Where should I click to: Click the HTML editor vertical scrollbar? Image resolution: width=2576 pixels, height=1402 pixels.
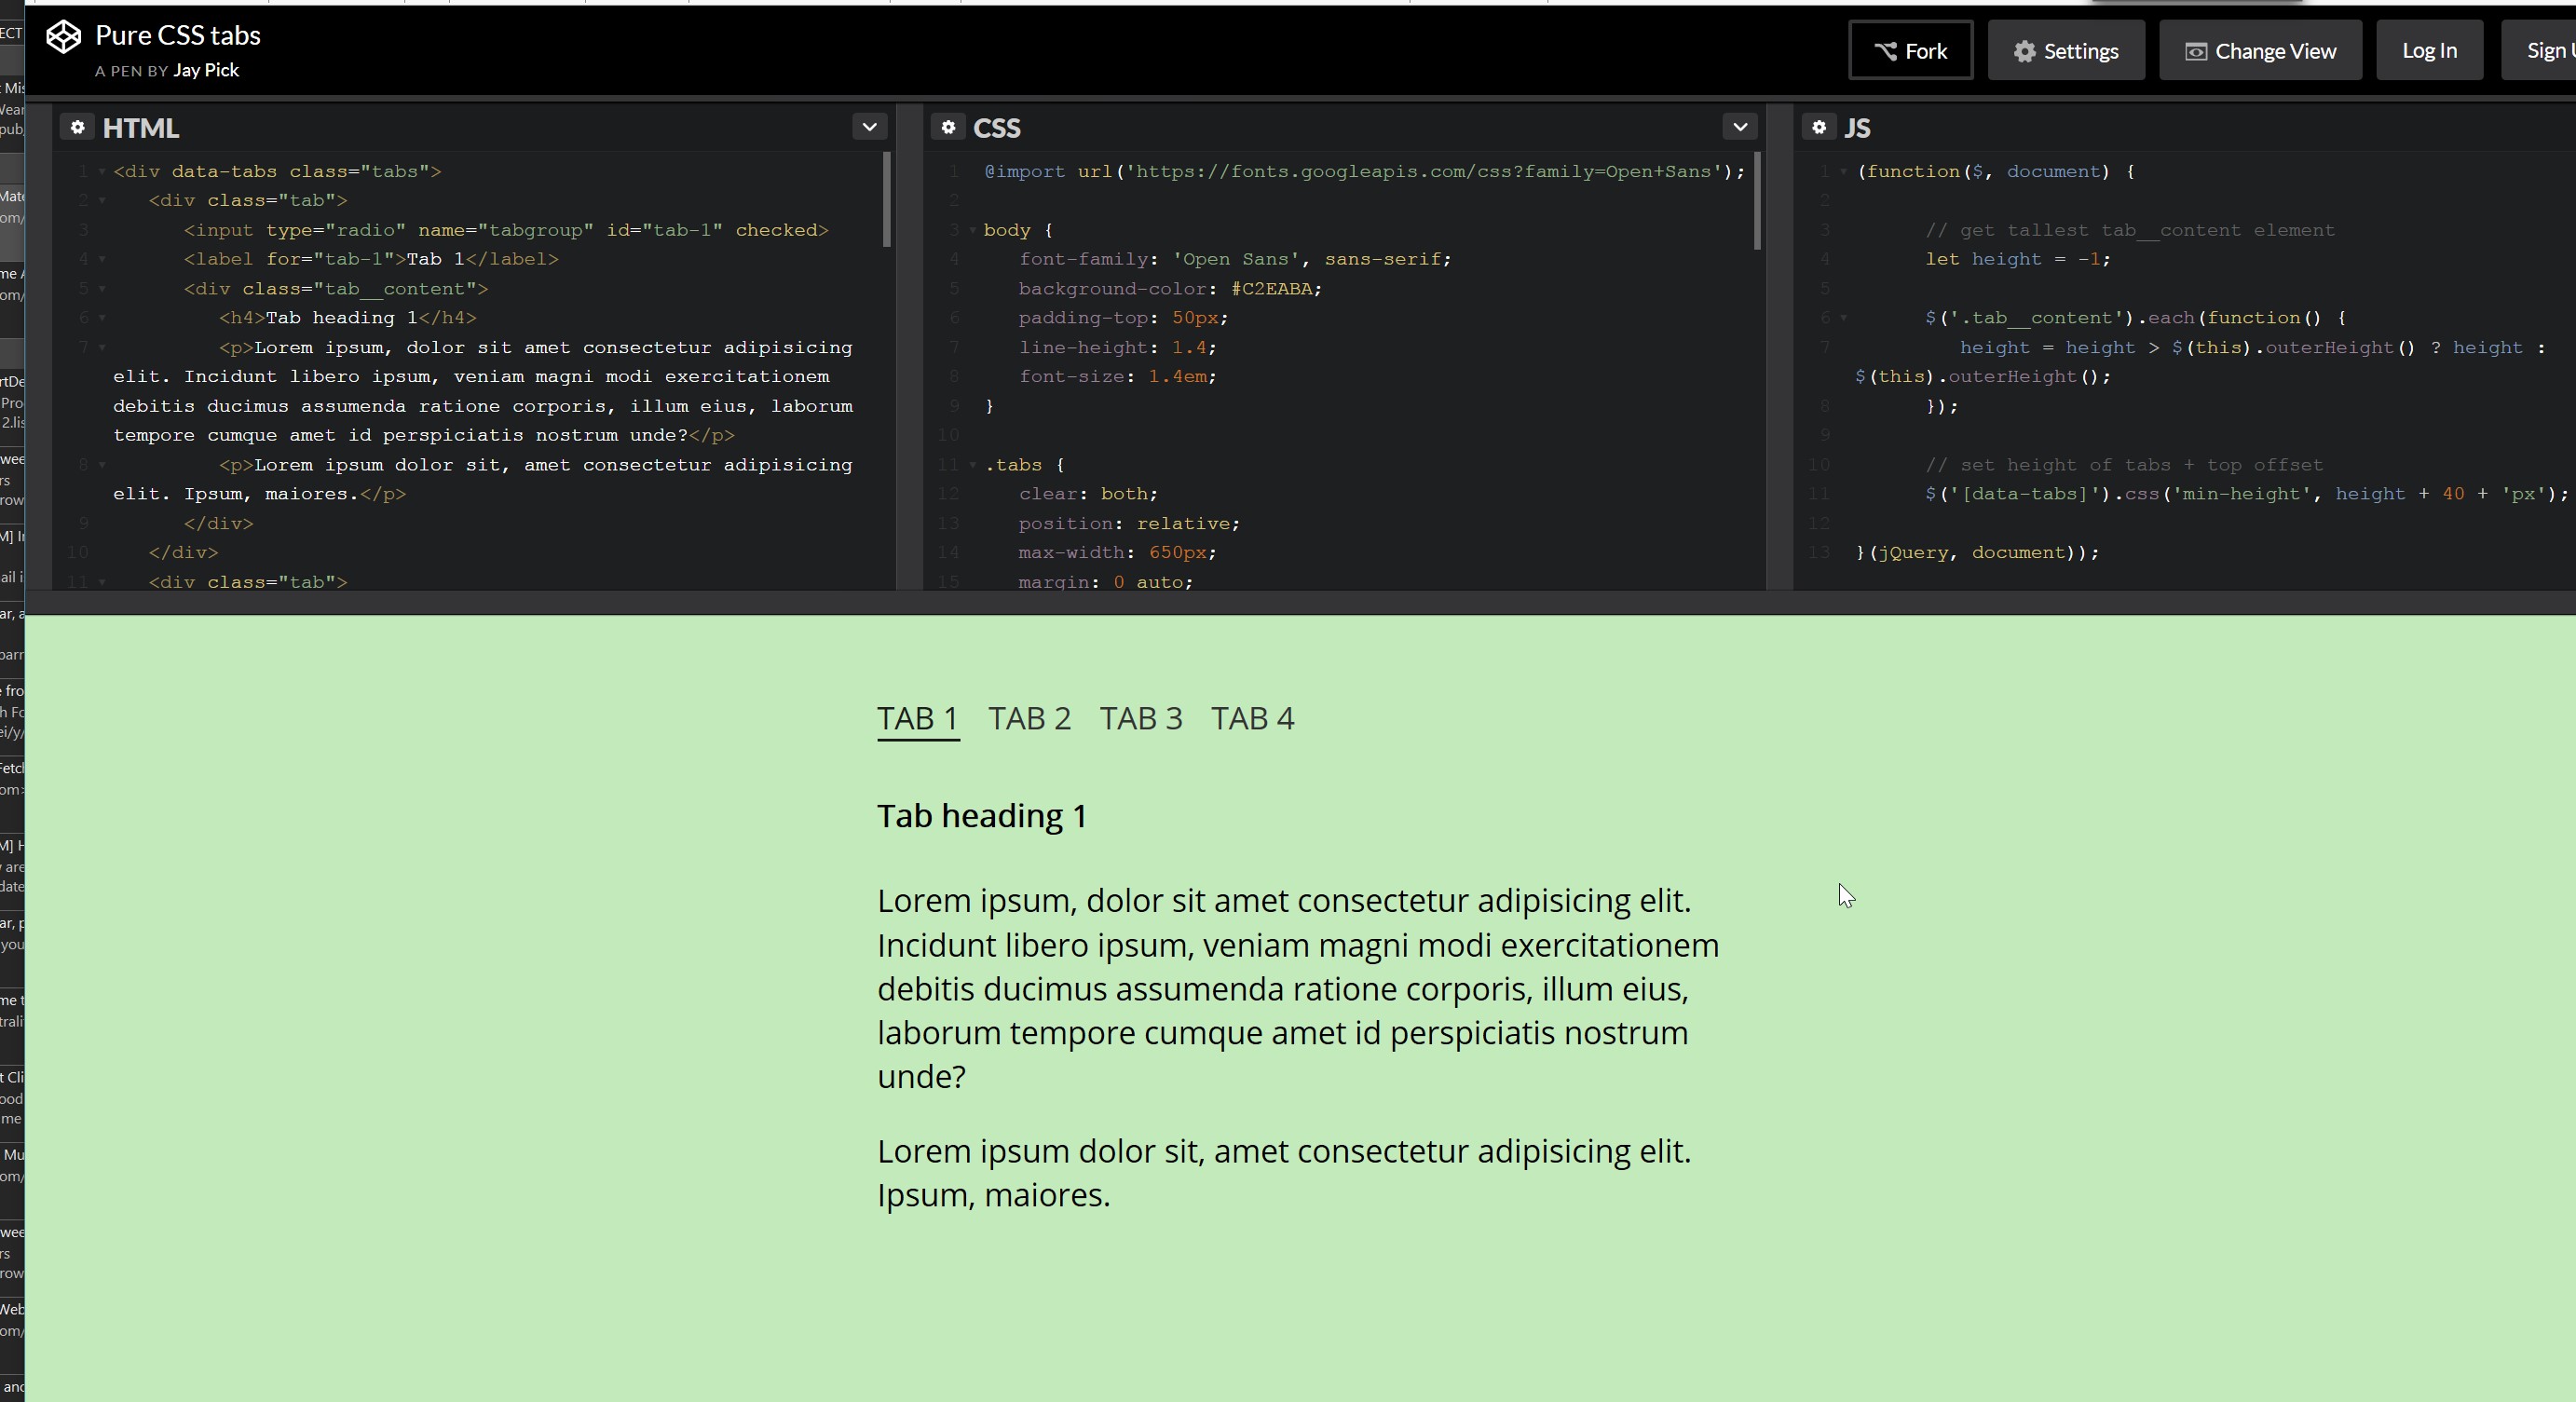886,200
